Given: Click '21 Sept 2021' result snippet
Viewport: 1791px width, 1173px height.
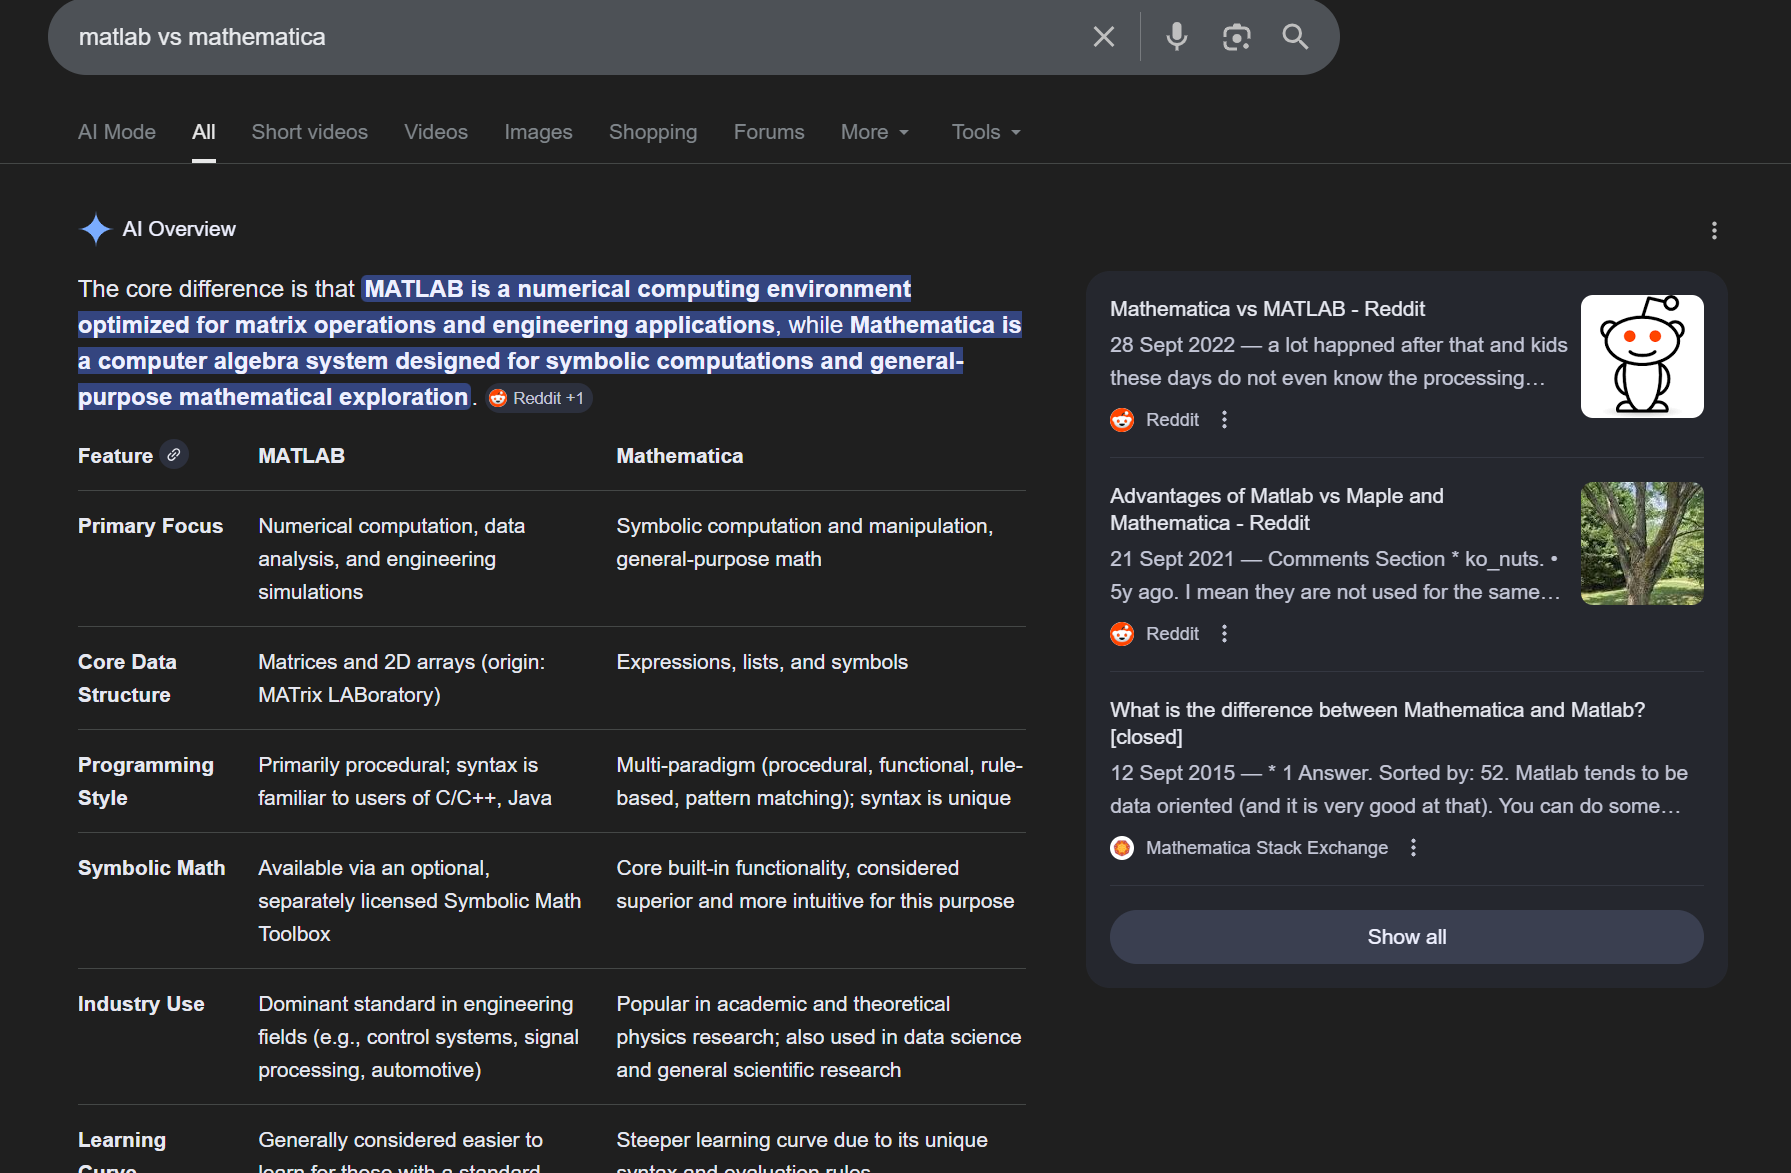Looking at the screenshot, I should [1335, 575].
